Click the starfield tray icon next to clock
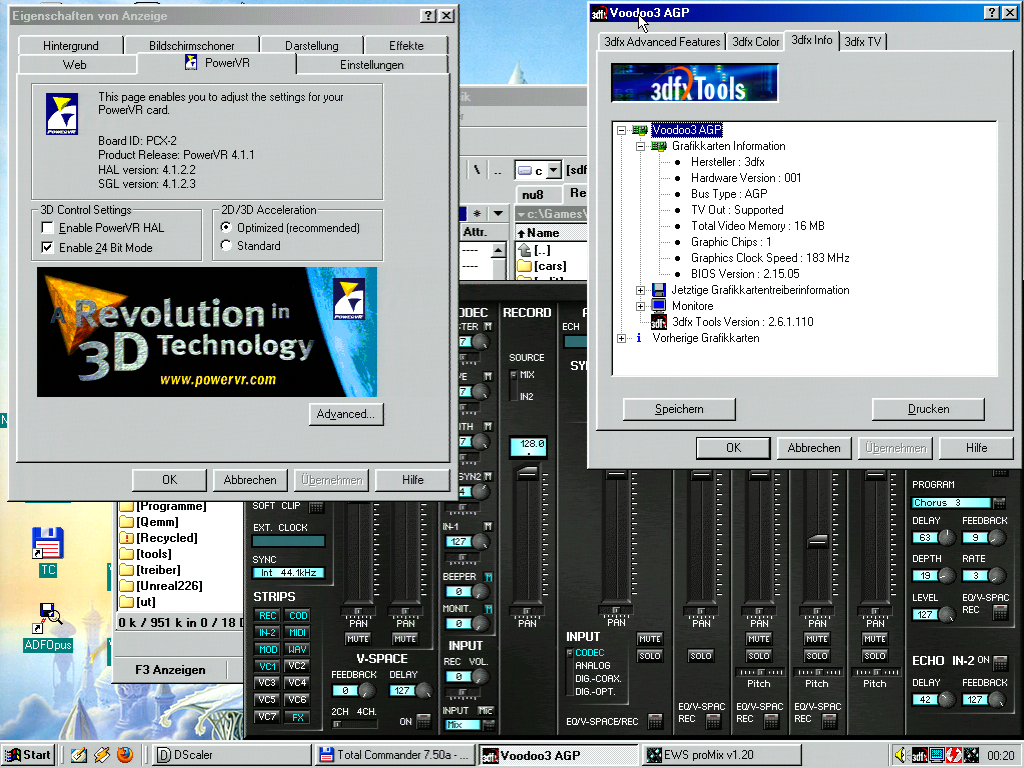The width and height of the screenshot is (1024, 768). point(971,756)
